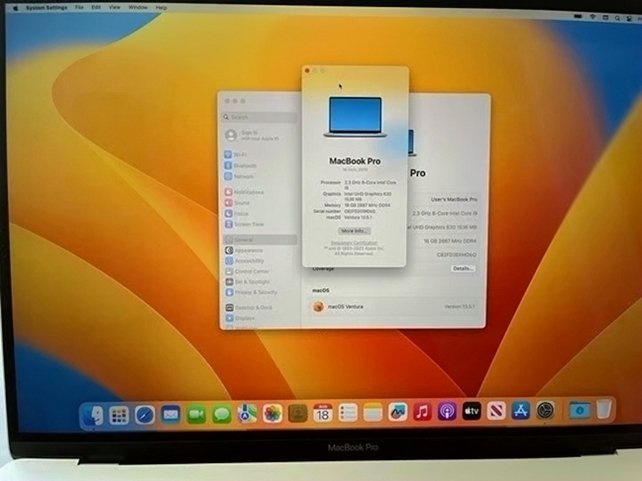Viewport: 642px width, 481px height.
Task: Open the Downloads folder in Dock
Action: coord(580,409)
